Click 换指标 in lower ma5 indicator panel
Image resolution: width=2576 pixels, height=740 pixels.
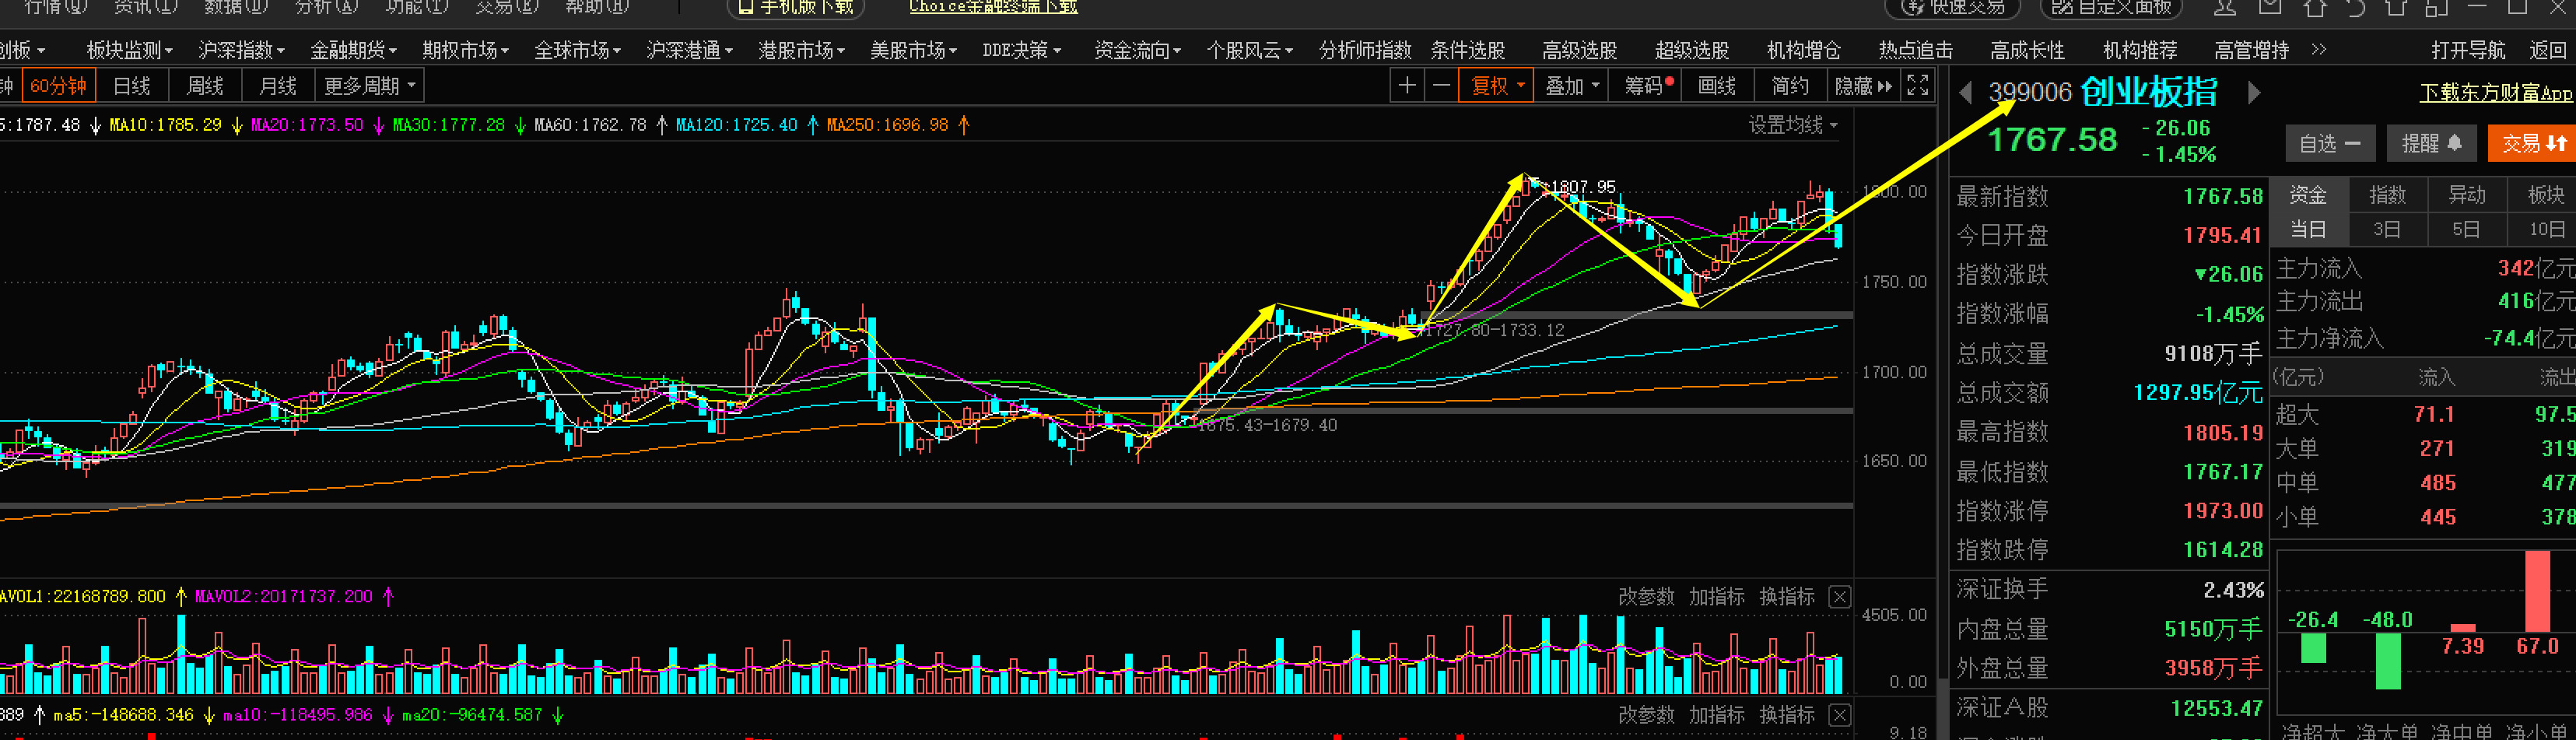click(x=1786, y=715)
